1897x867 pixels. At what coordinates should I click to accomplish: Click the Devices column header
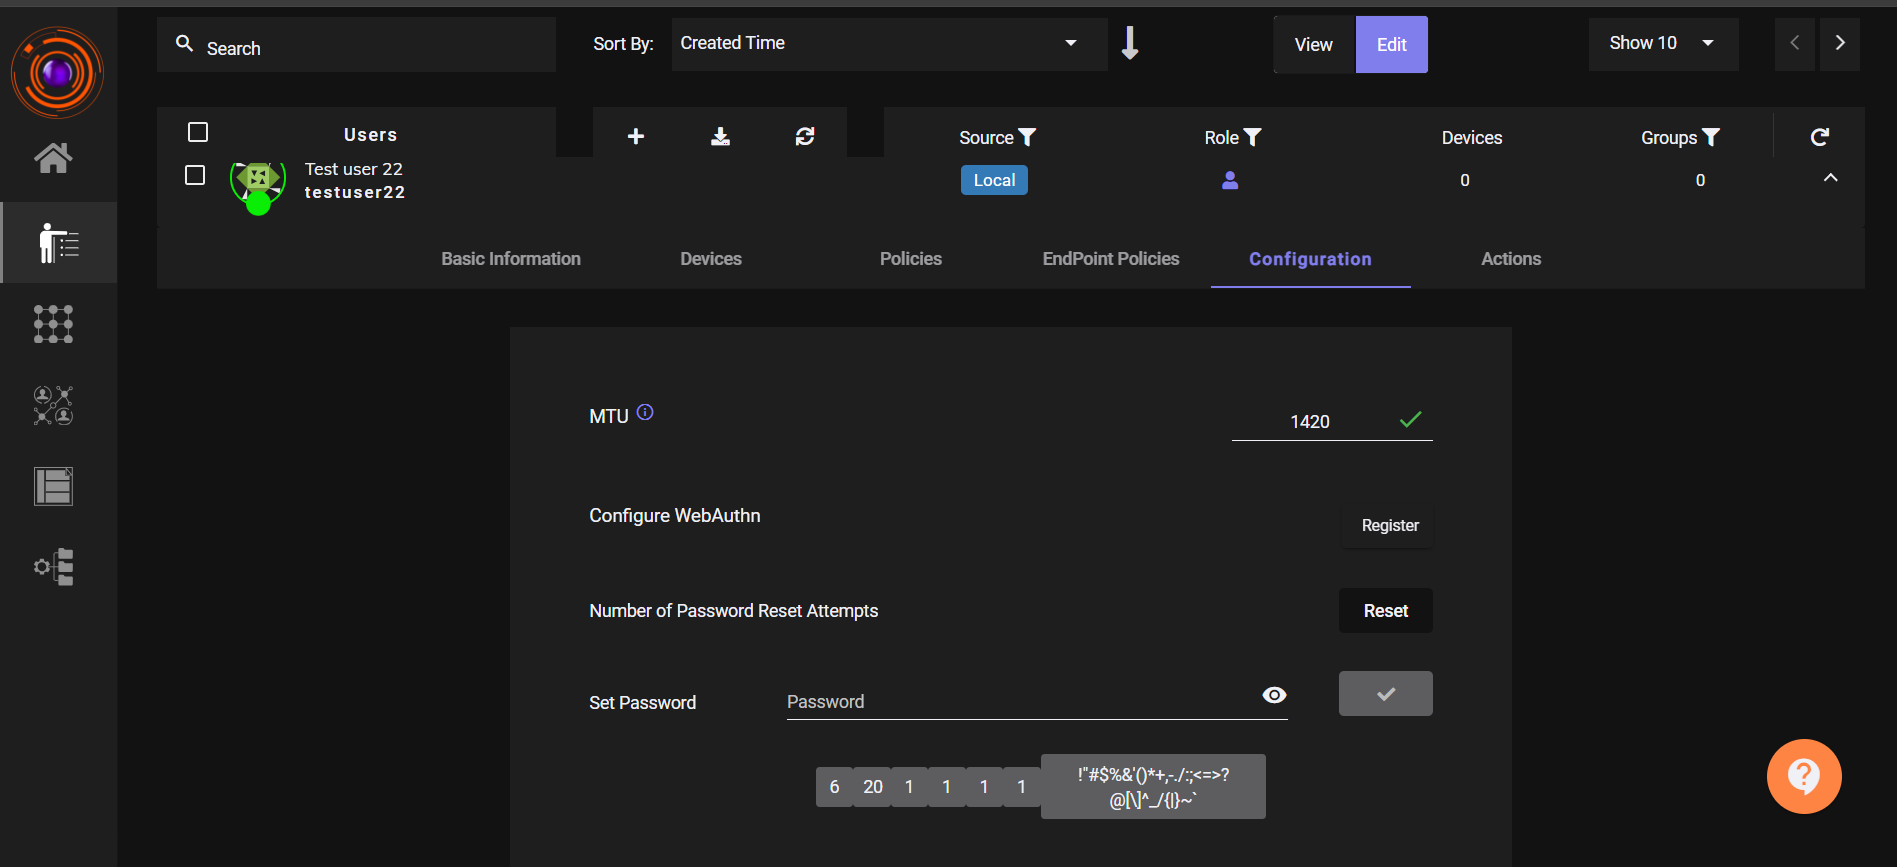[x=1471, y=138]
